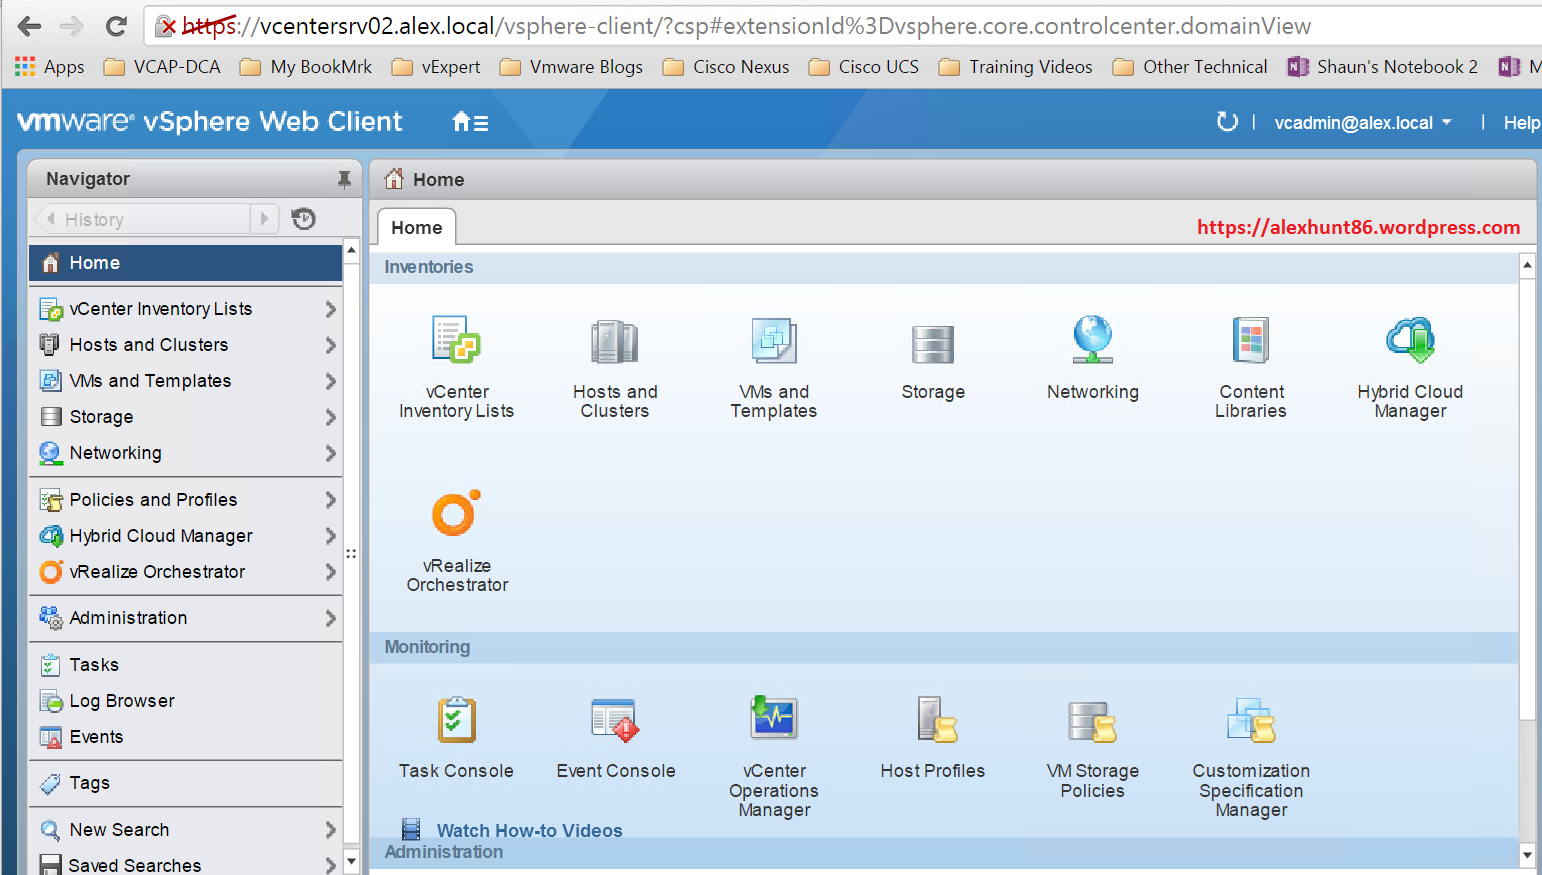This screenshot has width=1542, height=875.
Task: Click the refresh icon in header
Action: (1226, 122)
